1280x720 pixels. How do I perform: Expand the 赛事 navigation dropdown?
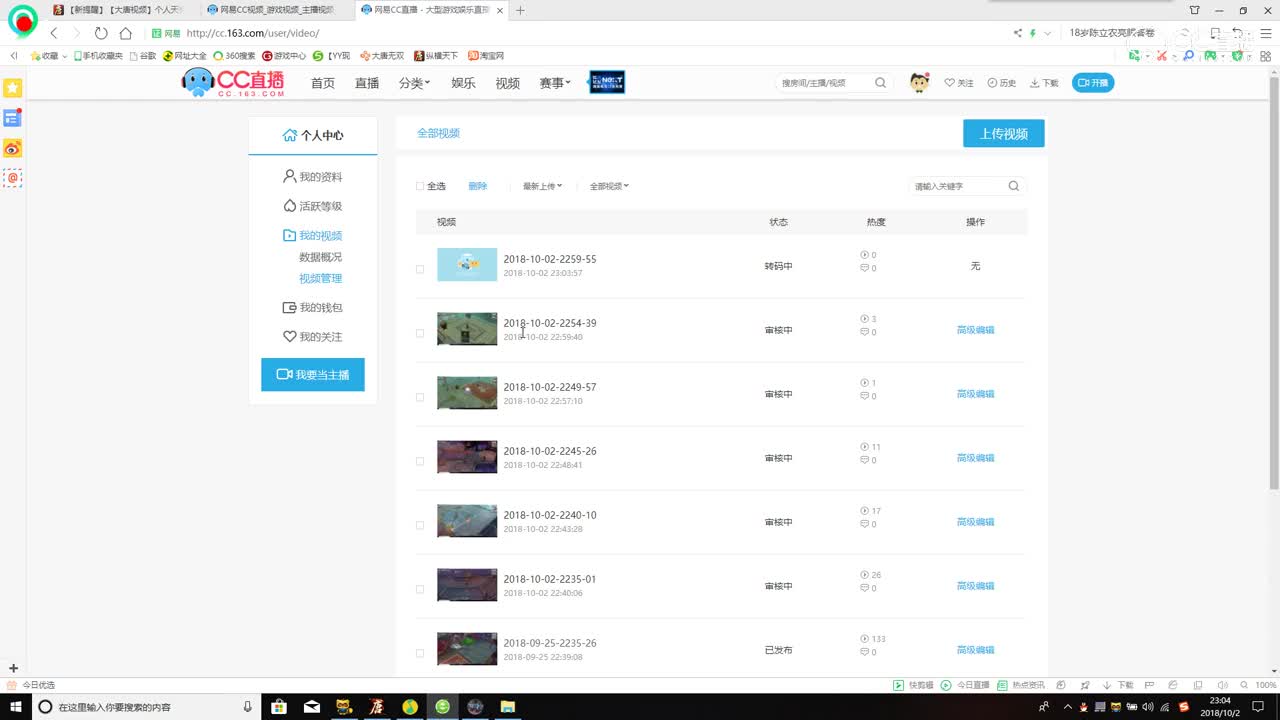(555, 83)
